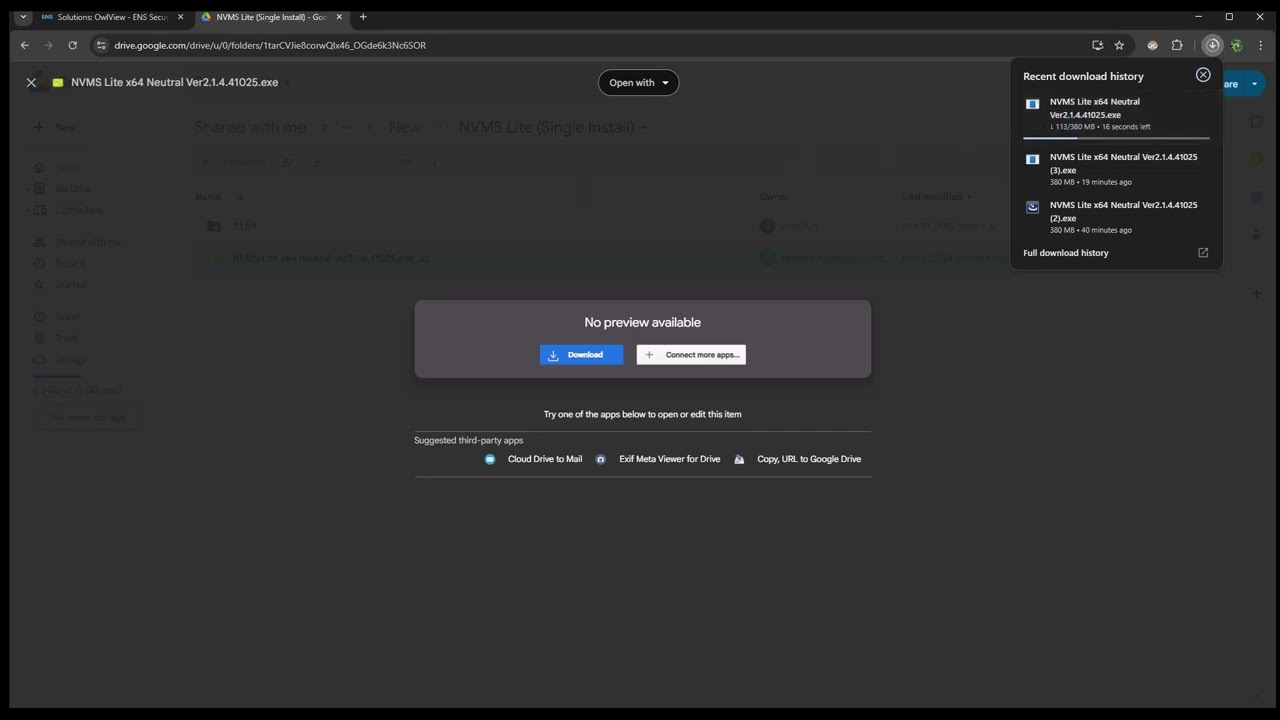Screen dimensions: 1280x720
Task: Open Cloud Drive to Mail app
Action: 533,459
